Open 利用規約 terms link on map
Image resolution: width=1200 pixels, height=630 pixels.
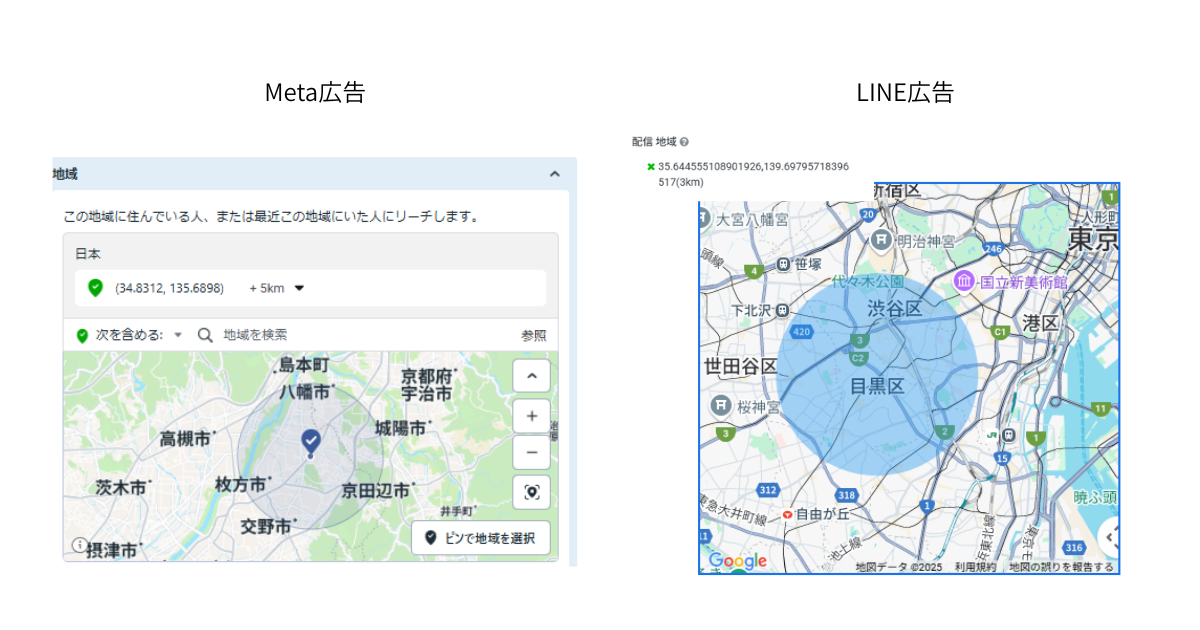pyautogui.click(x=975, y=567)
